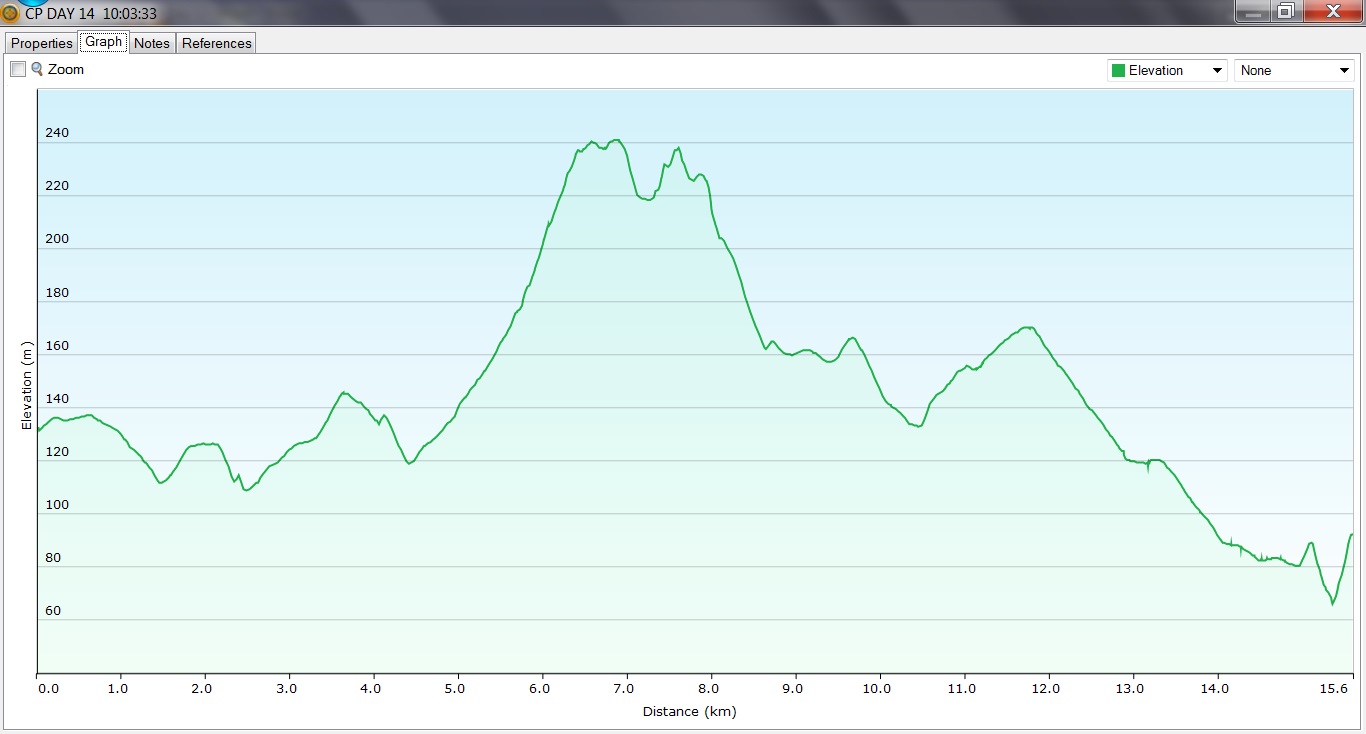This screenshot has width=1366, height=734.
Task: Click the Elevation (m) axis label
Action: click(x=27, y=385)
